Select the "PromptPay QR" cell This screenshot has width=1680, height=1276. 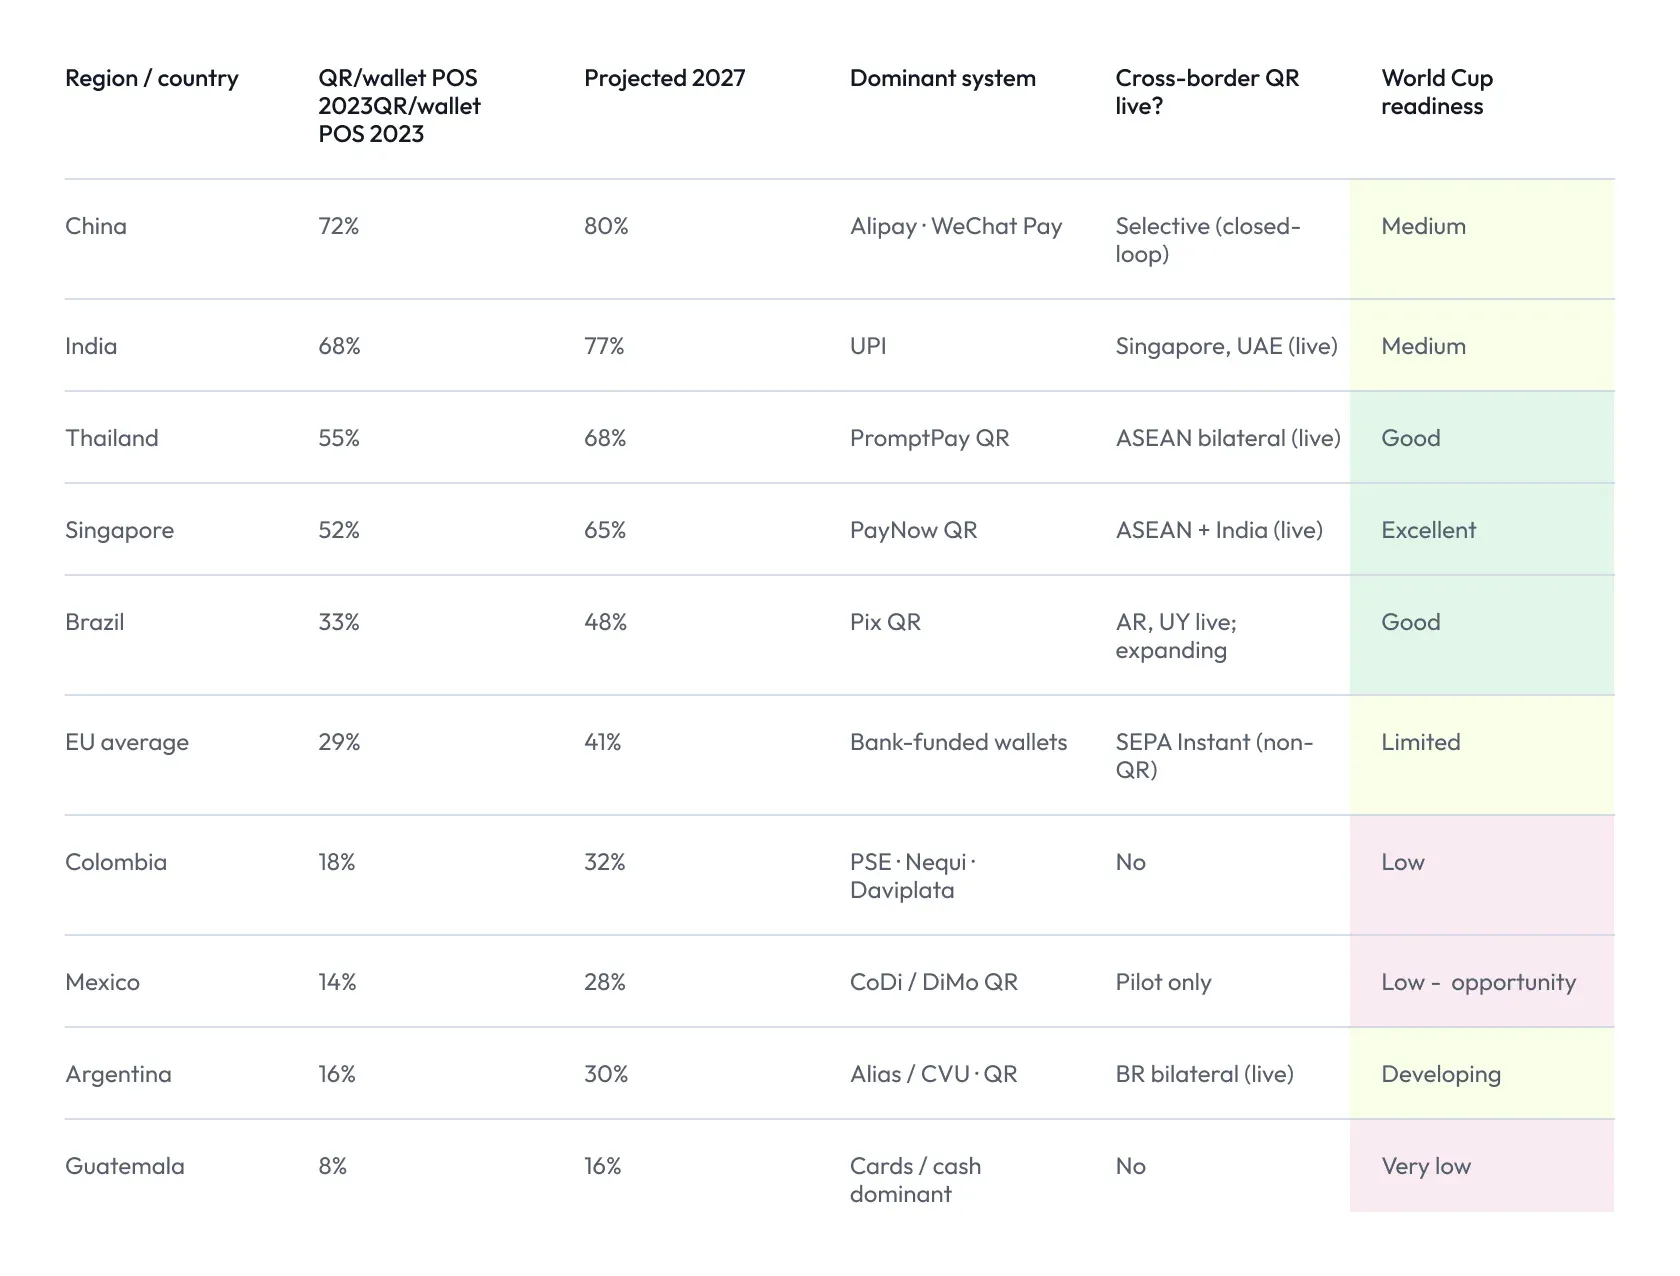point(930,438)
